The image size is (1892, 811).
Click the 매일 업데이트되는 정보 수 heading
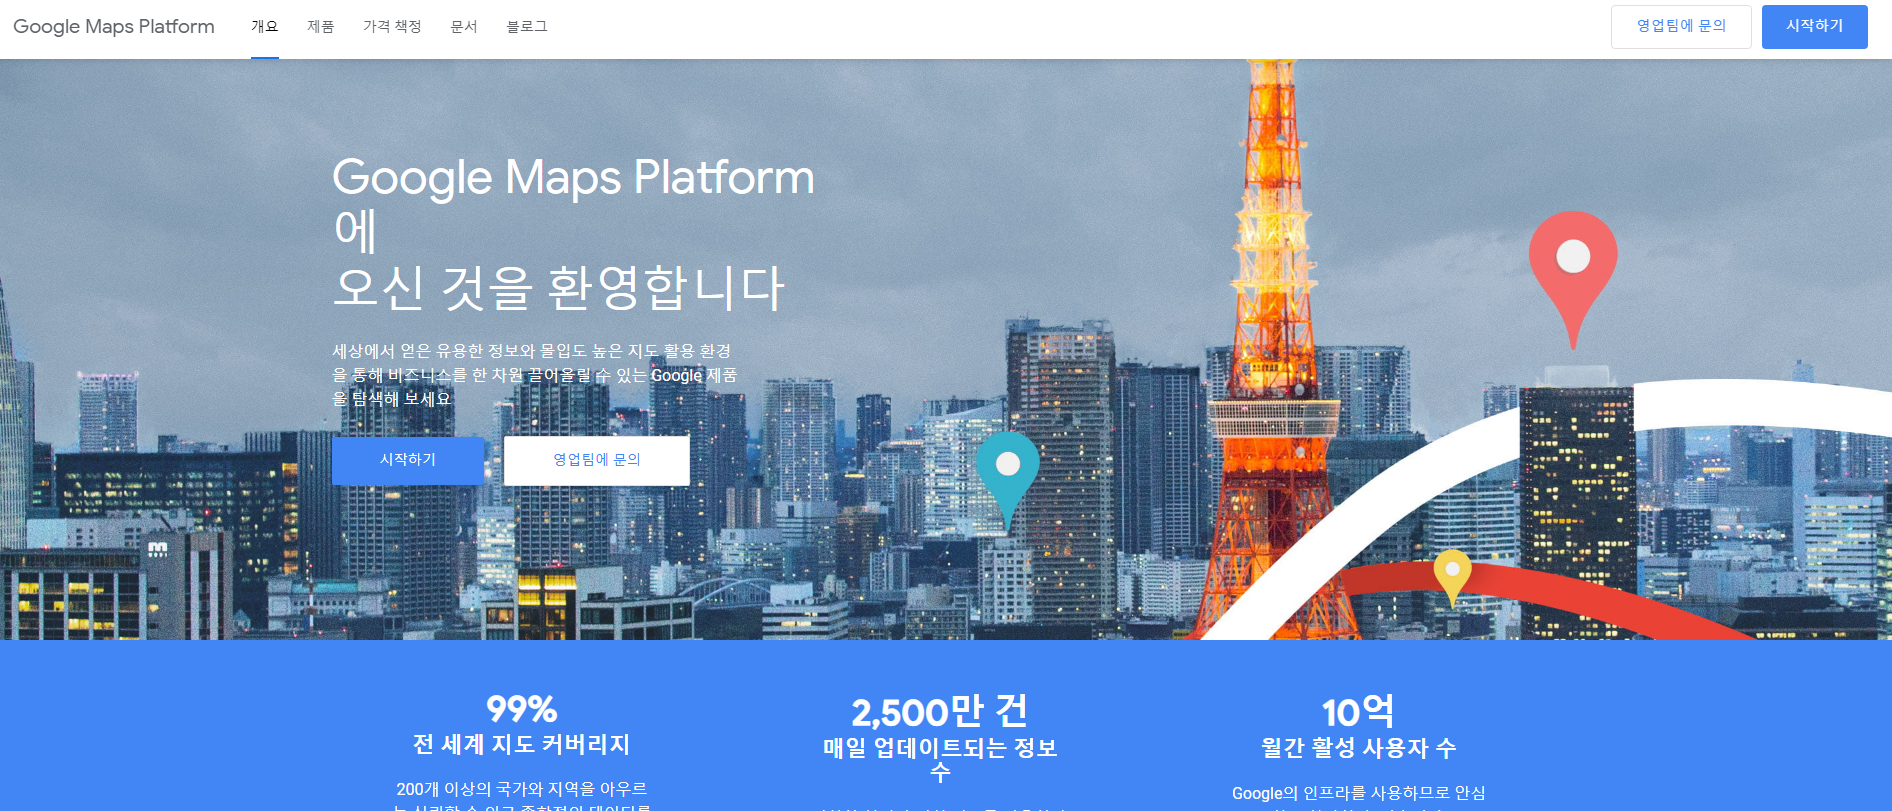coord(940,760)
